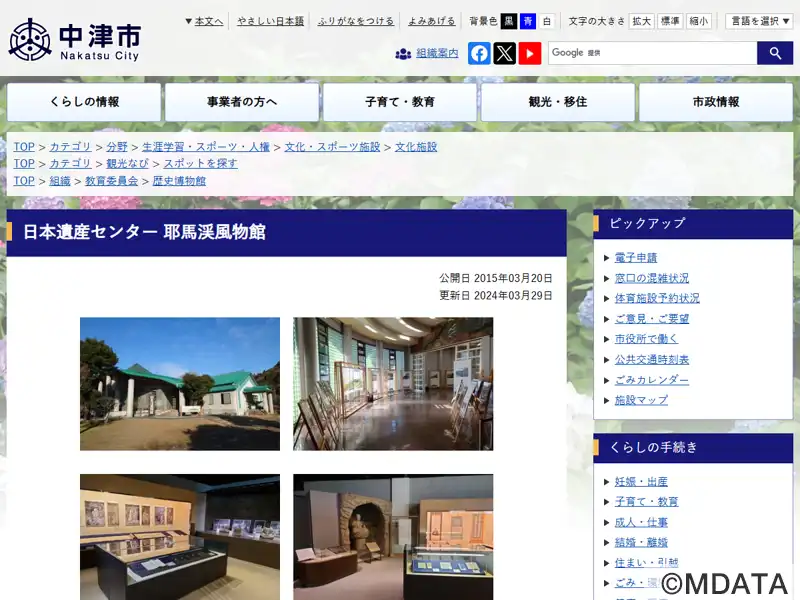Open 観光なび breadcrumb link

(x=128, y=164)
